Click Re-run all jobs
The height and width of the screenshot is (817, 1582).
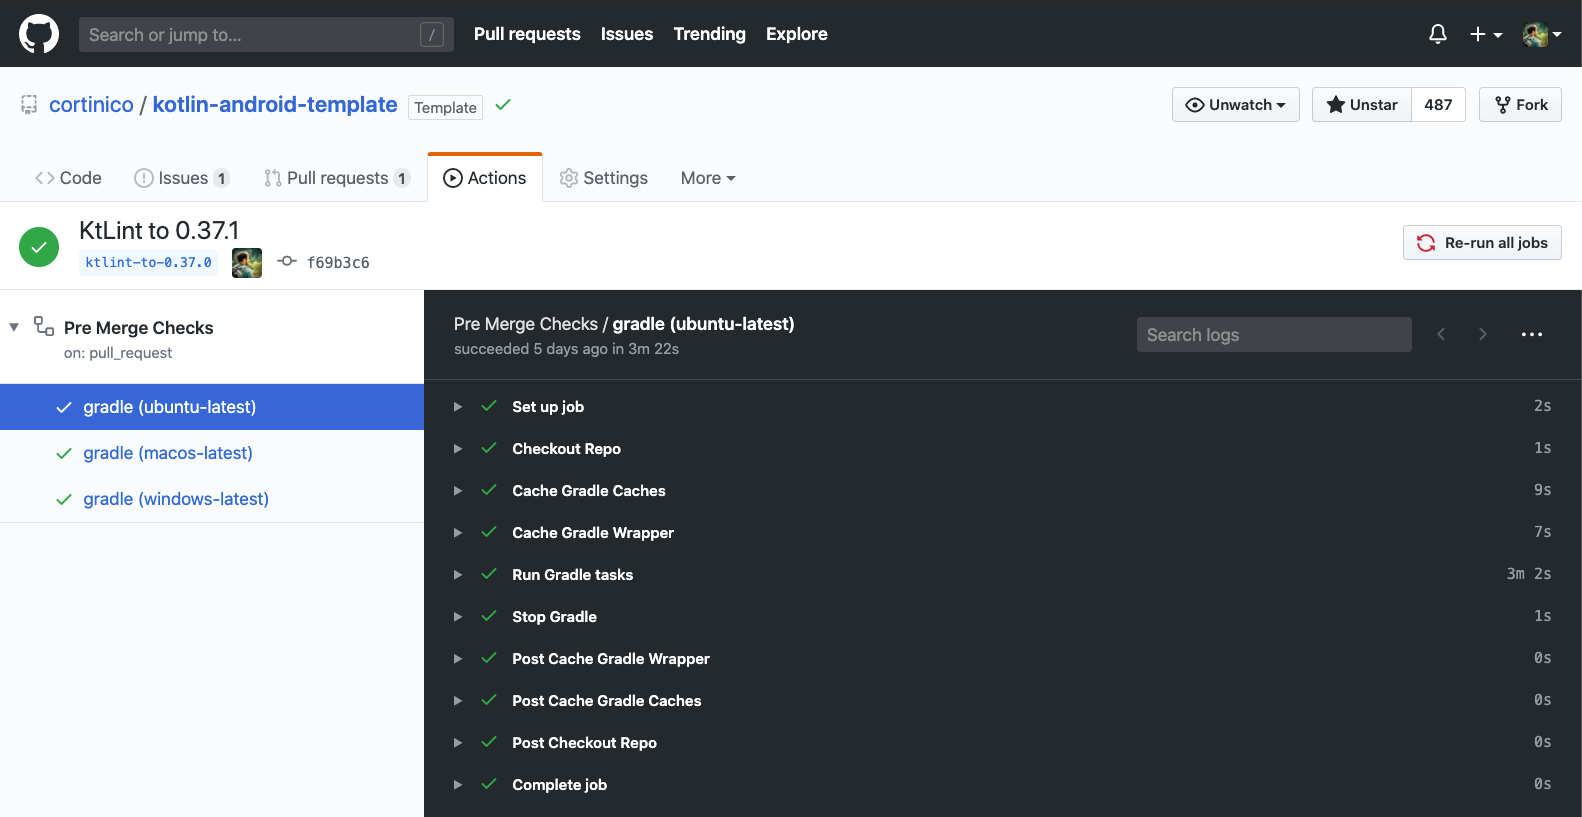[x=1482, y=243]
